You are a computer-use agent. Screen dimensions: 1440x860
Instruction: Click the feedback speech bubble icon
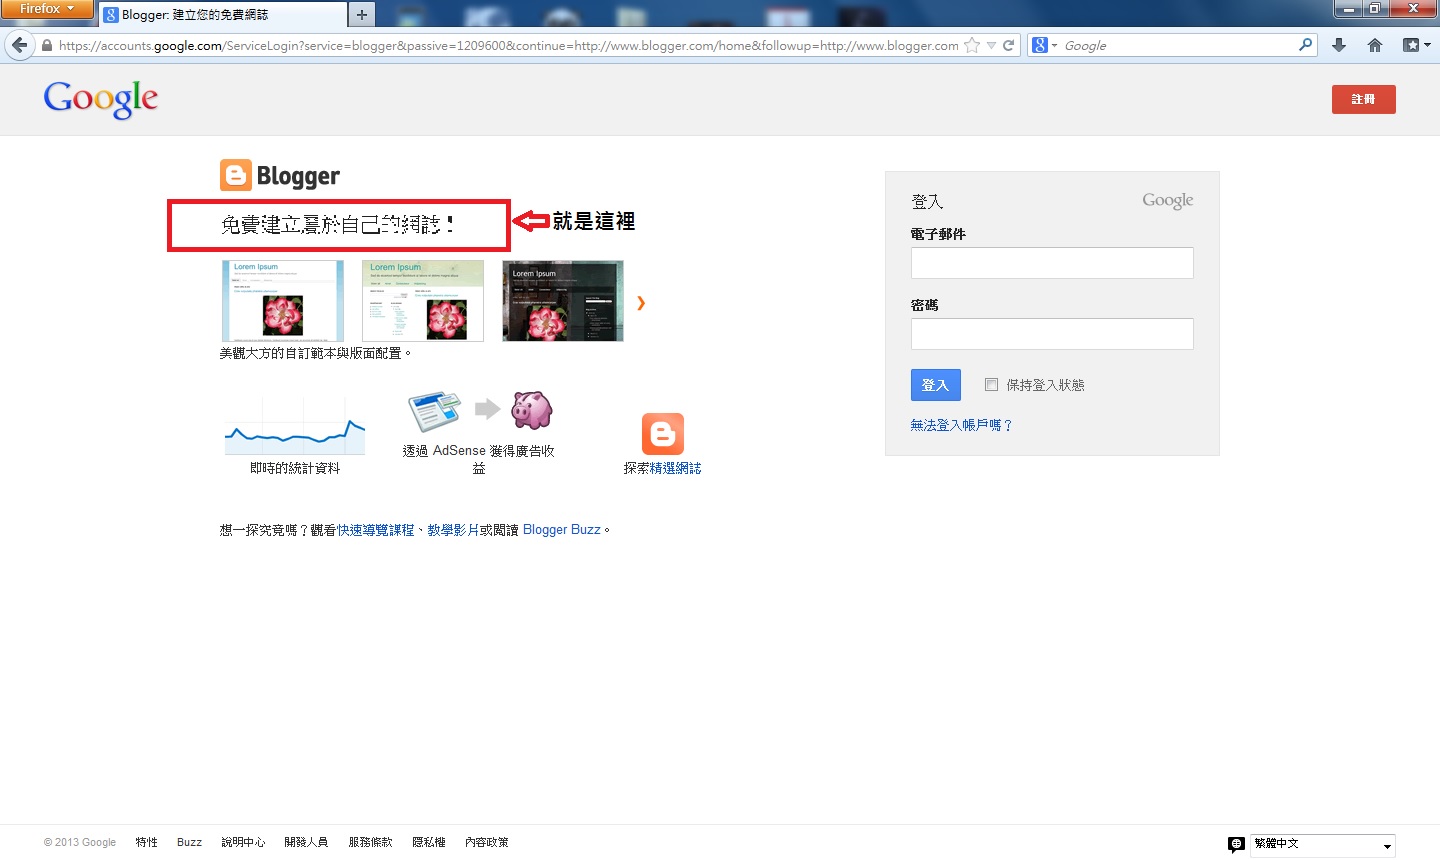1236,845
